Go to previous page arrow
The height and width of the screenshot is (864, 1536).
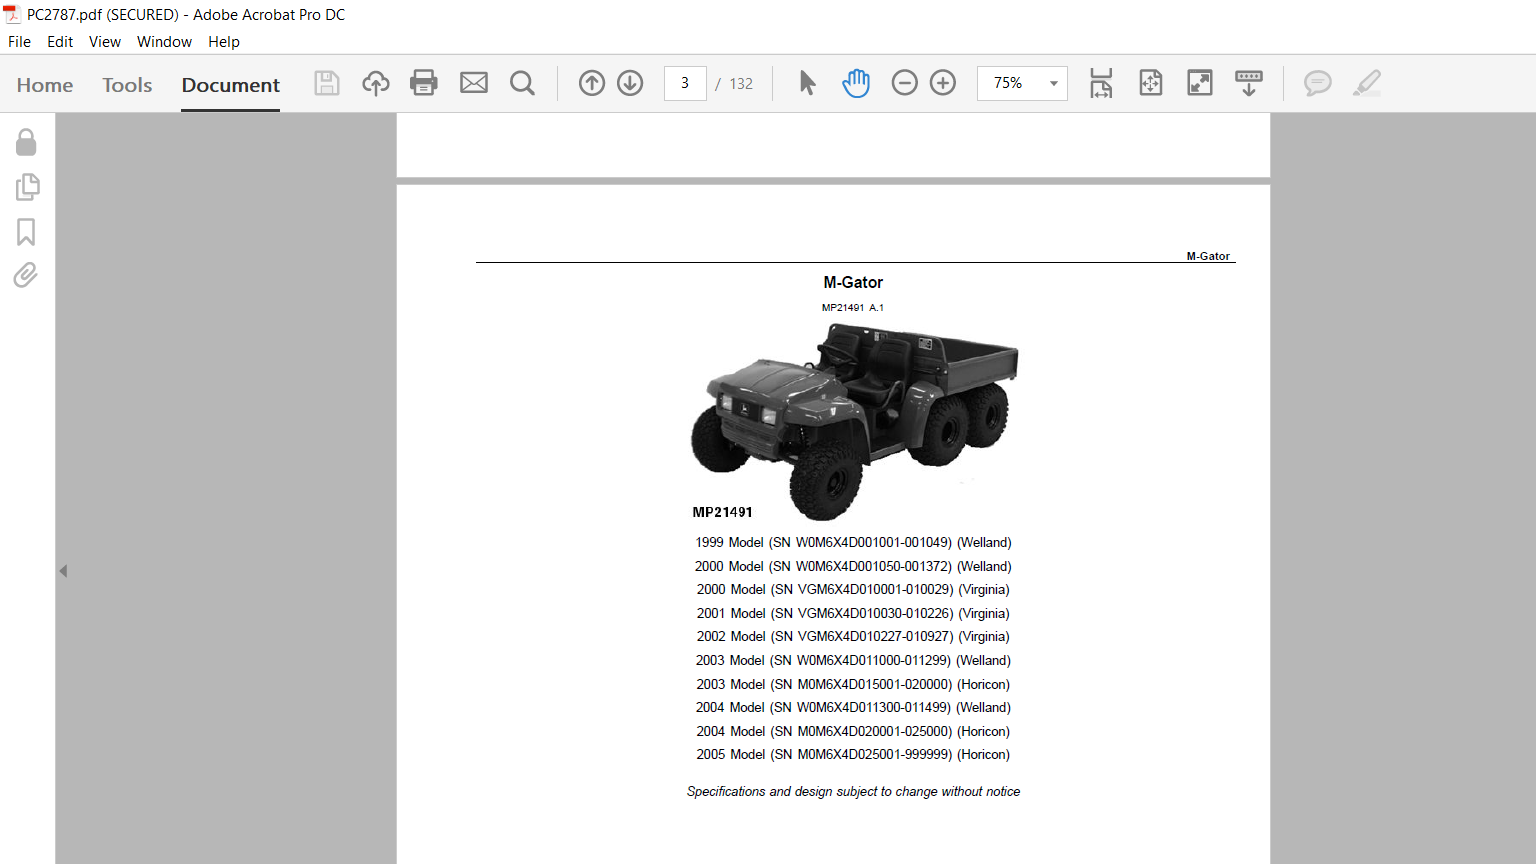point(592,83)
